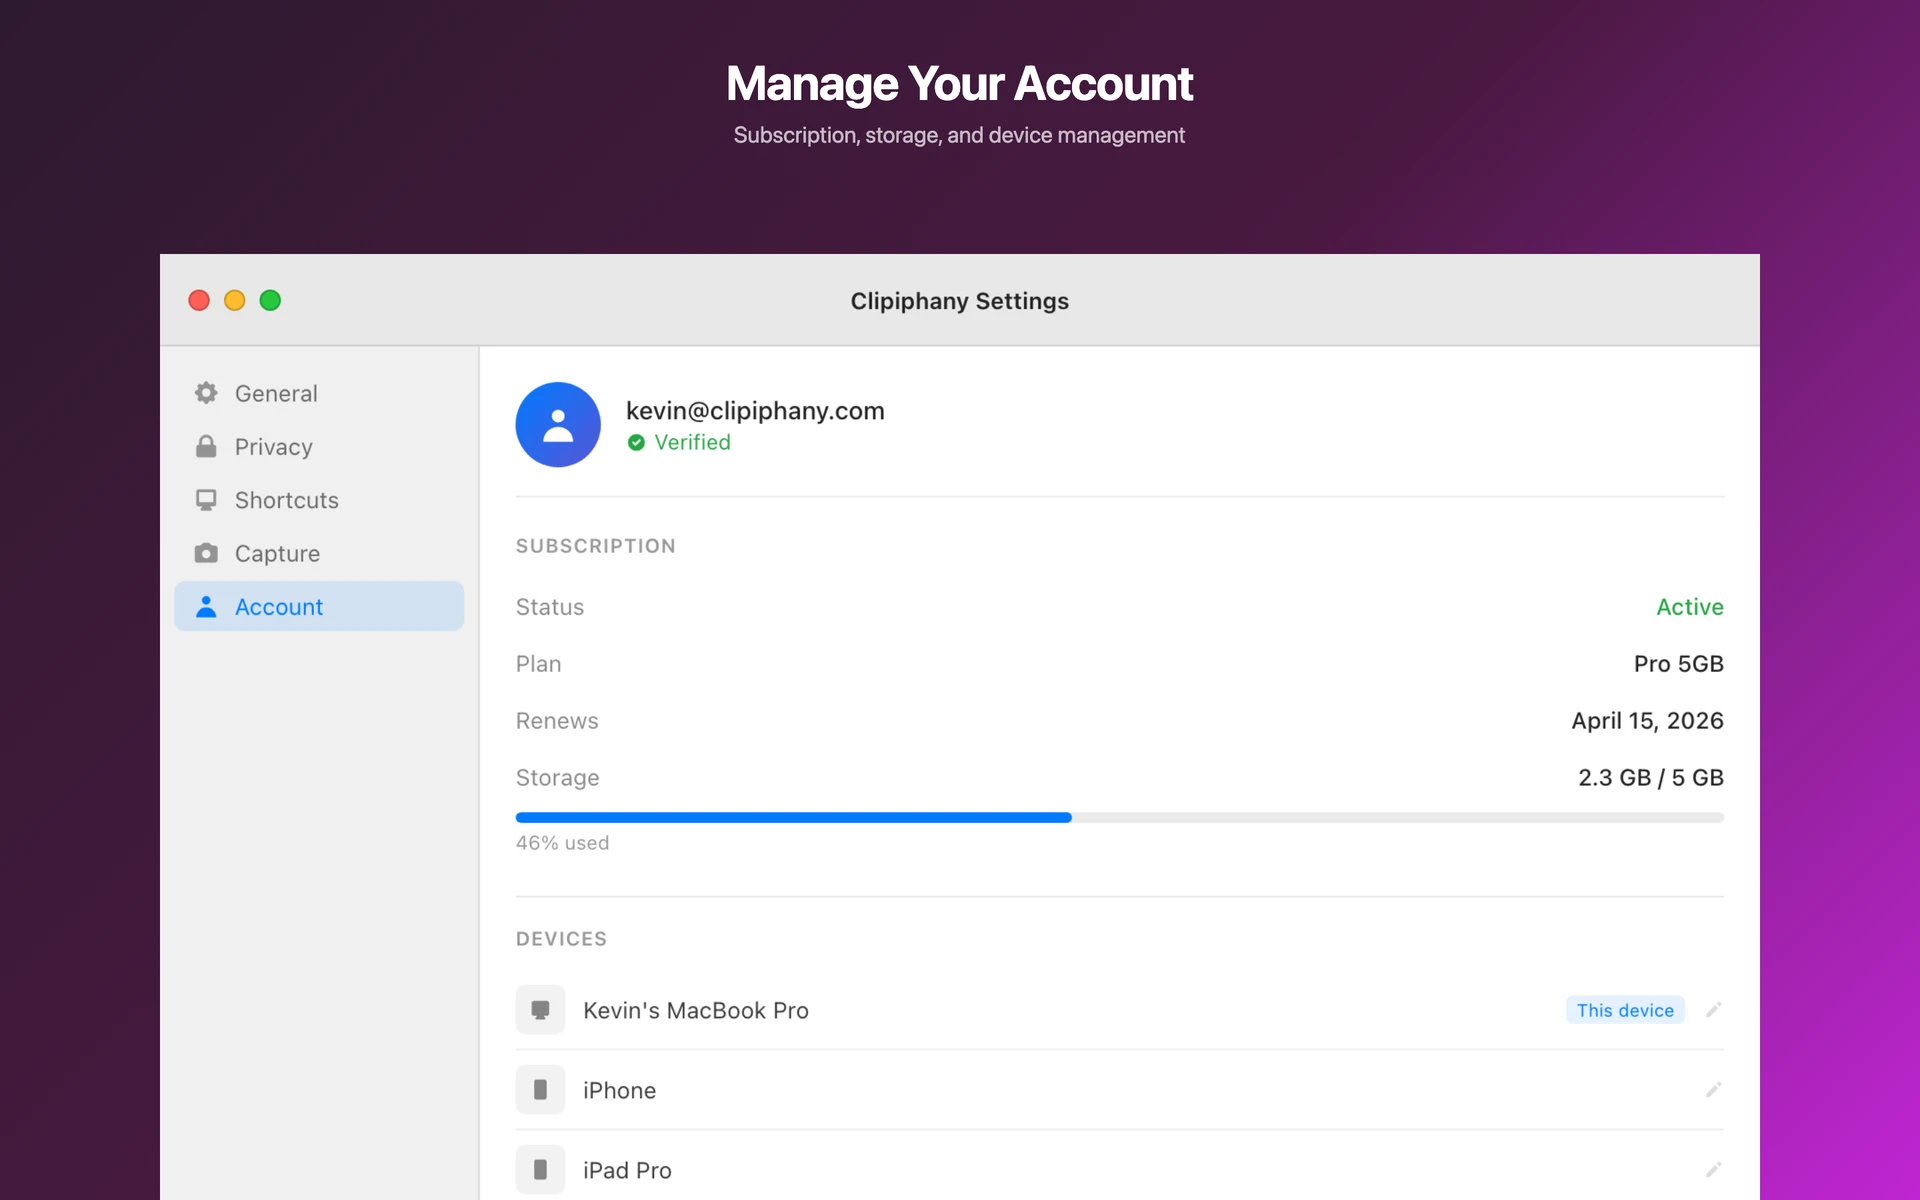
Task: Click the Verified status label
Action: pyautogui.click(x=692, y=442)
